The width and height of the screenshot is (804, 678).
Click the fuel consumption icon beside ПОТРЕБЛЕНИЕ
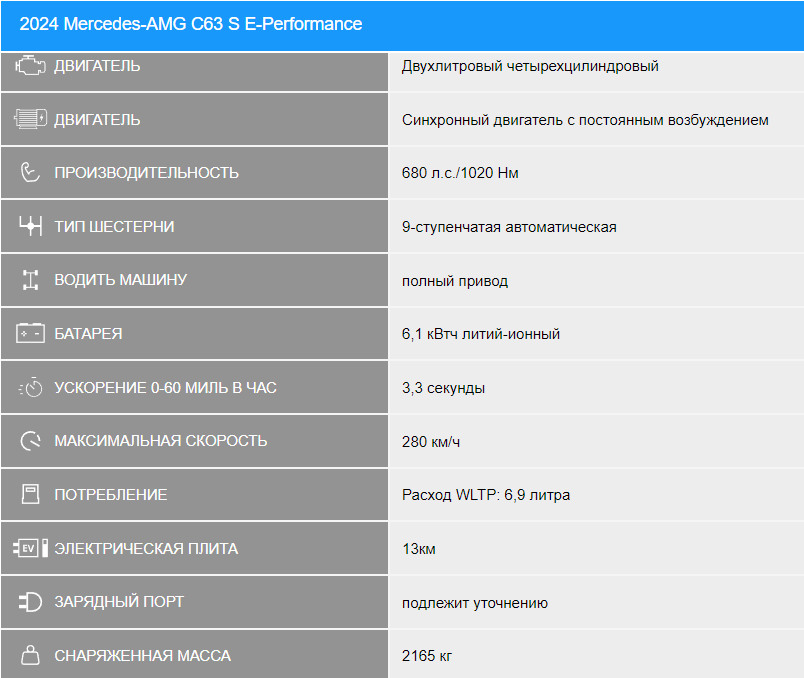pyautogui.click(x=30, y=494)
